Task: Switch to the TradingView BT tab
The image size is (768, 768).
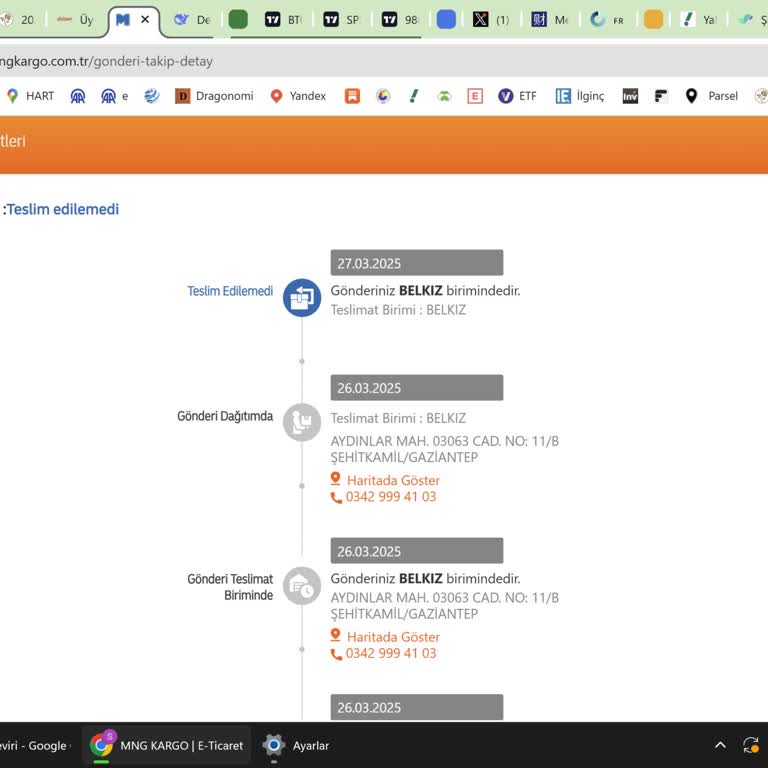Action: tap(284, 20)
